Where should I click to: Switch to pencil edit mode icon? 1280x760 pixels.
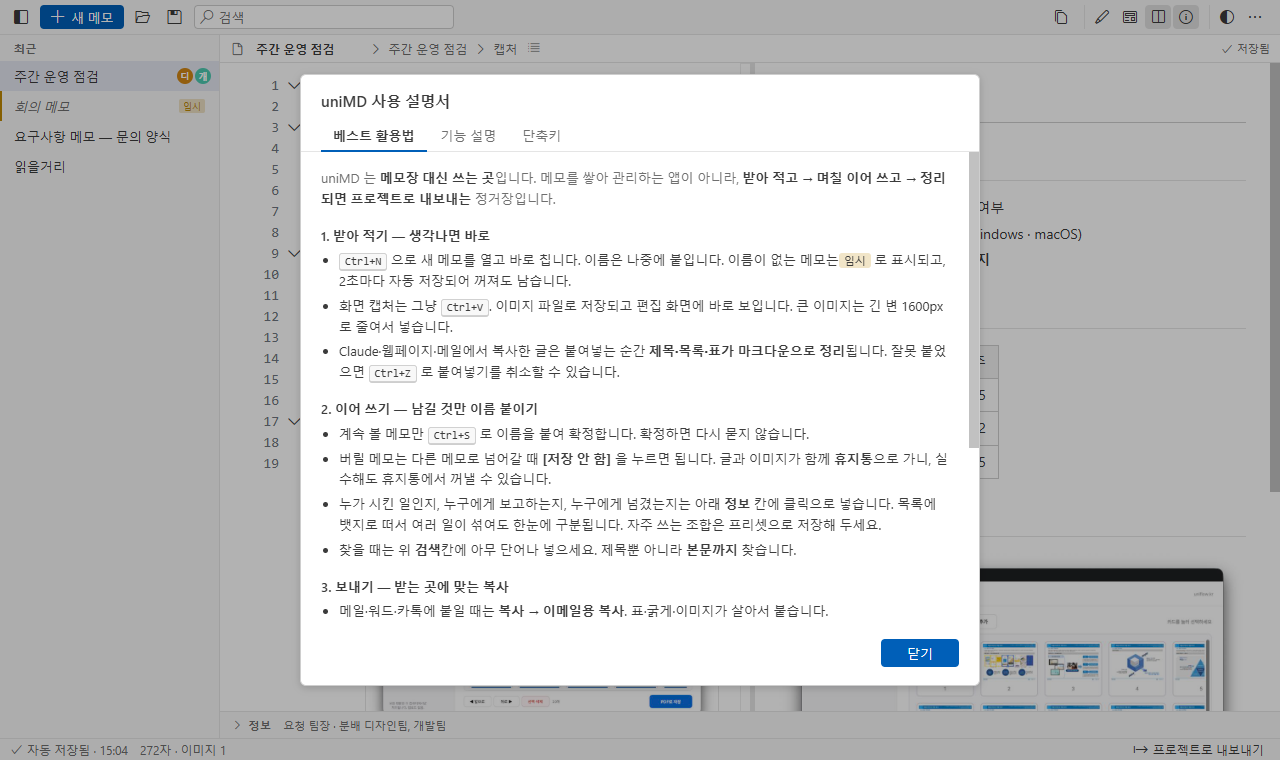(1102, 17)
